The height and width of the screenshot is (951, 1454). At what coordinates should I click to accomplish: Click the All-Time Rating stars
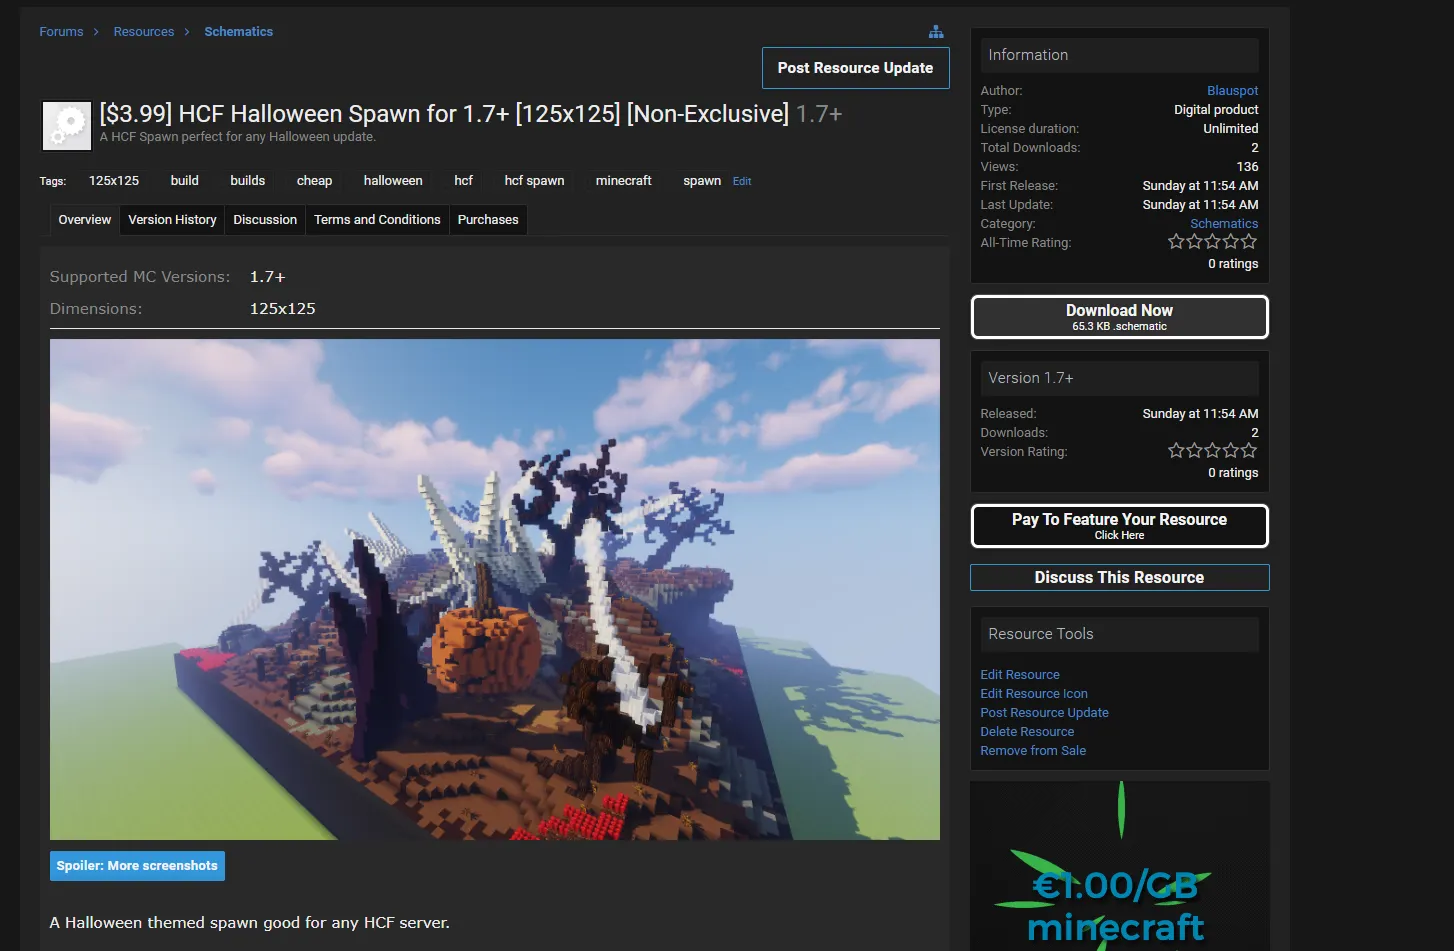point(1213,242)
